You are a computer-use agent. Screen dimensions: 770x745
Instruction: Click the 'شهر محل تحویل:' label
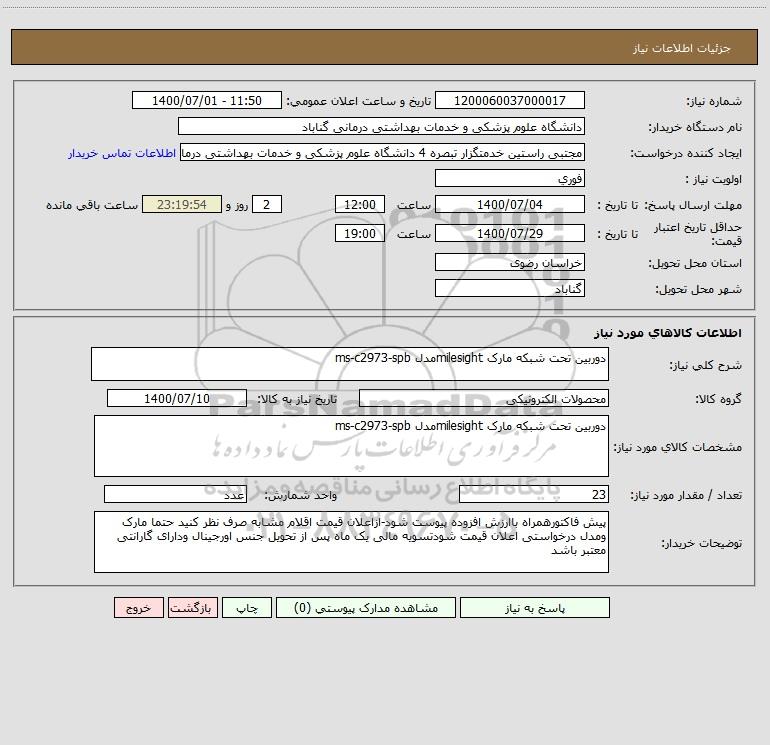click(x=698, y=289)
